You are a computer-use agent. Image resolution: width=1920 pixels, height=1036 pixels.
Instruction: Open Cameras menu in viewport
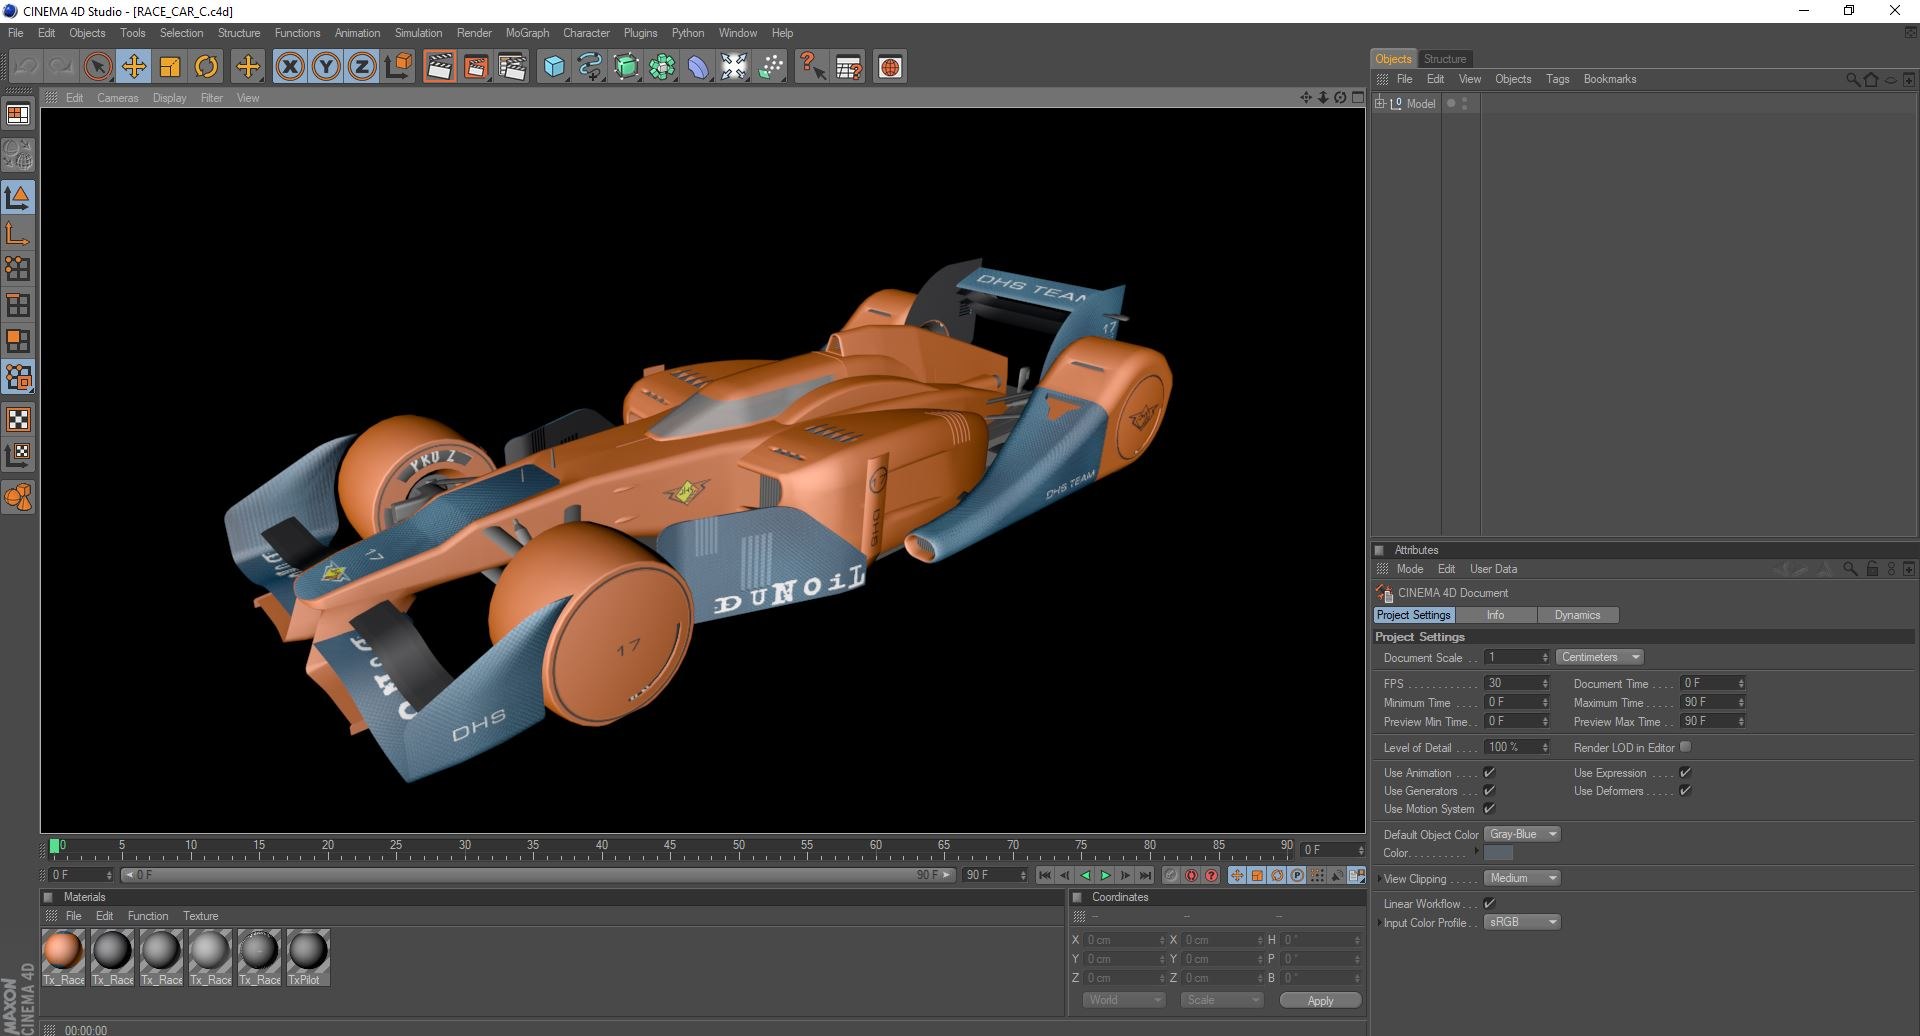117,98
